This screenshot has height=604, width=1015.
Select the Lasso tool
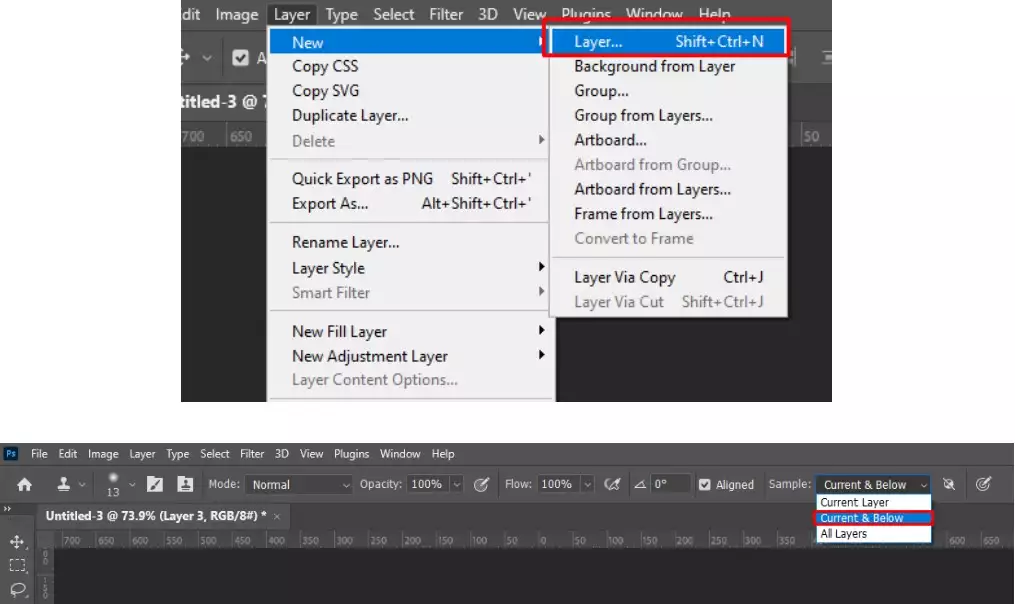[x=16, y=587]
